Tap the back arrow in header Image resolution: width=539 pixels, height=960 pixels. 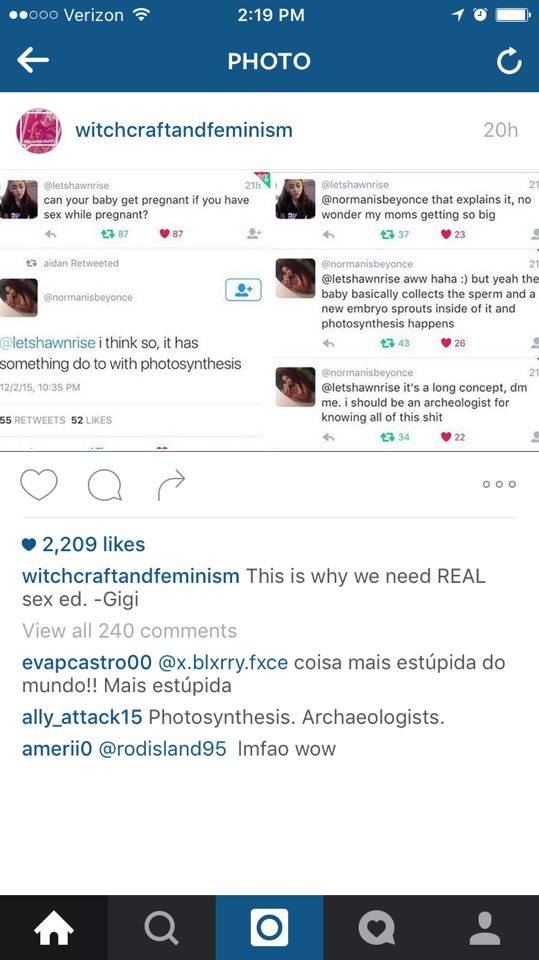click(32, 60)
